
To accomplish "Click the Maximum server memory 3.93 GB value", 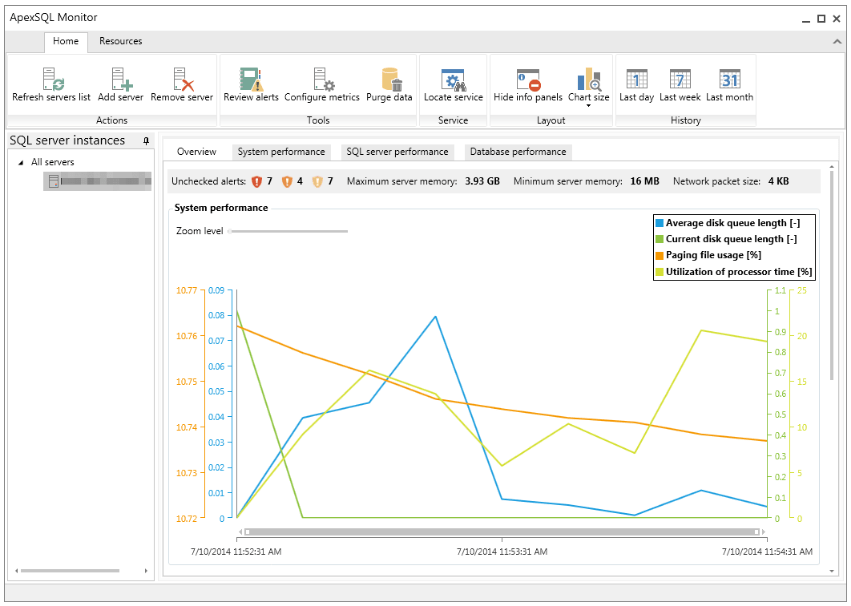I will pos(482,182).
